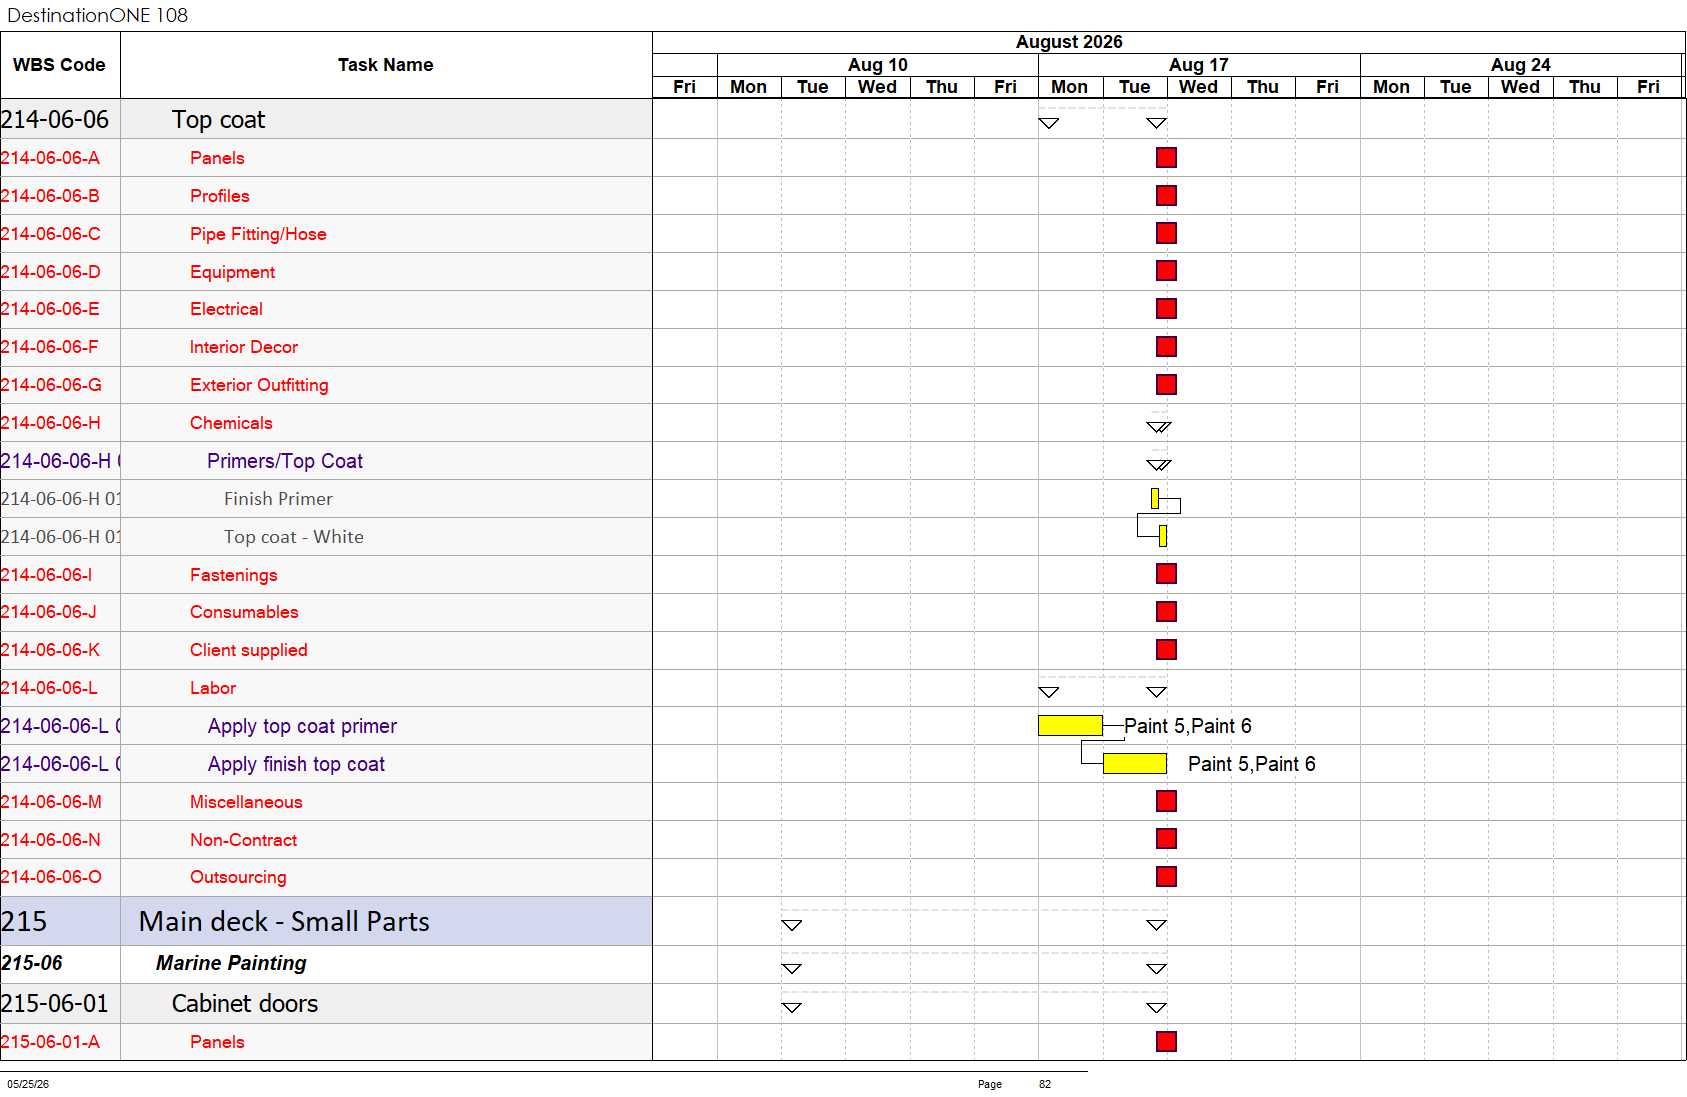Select the Aug 17 week header
This screenshot has width=1687, height=1097.
coord(1199,65)
